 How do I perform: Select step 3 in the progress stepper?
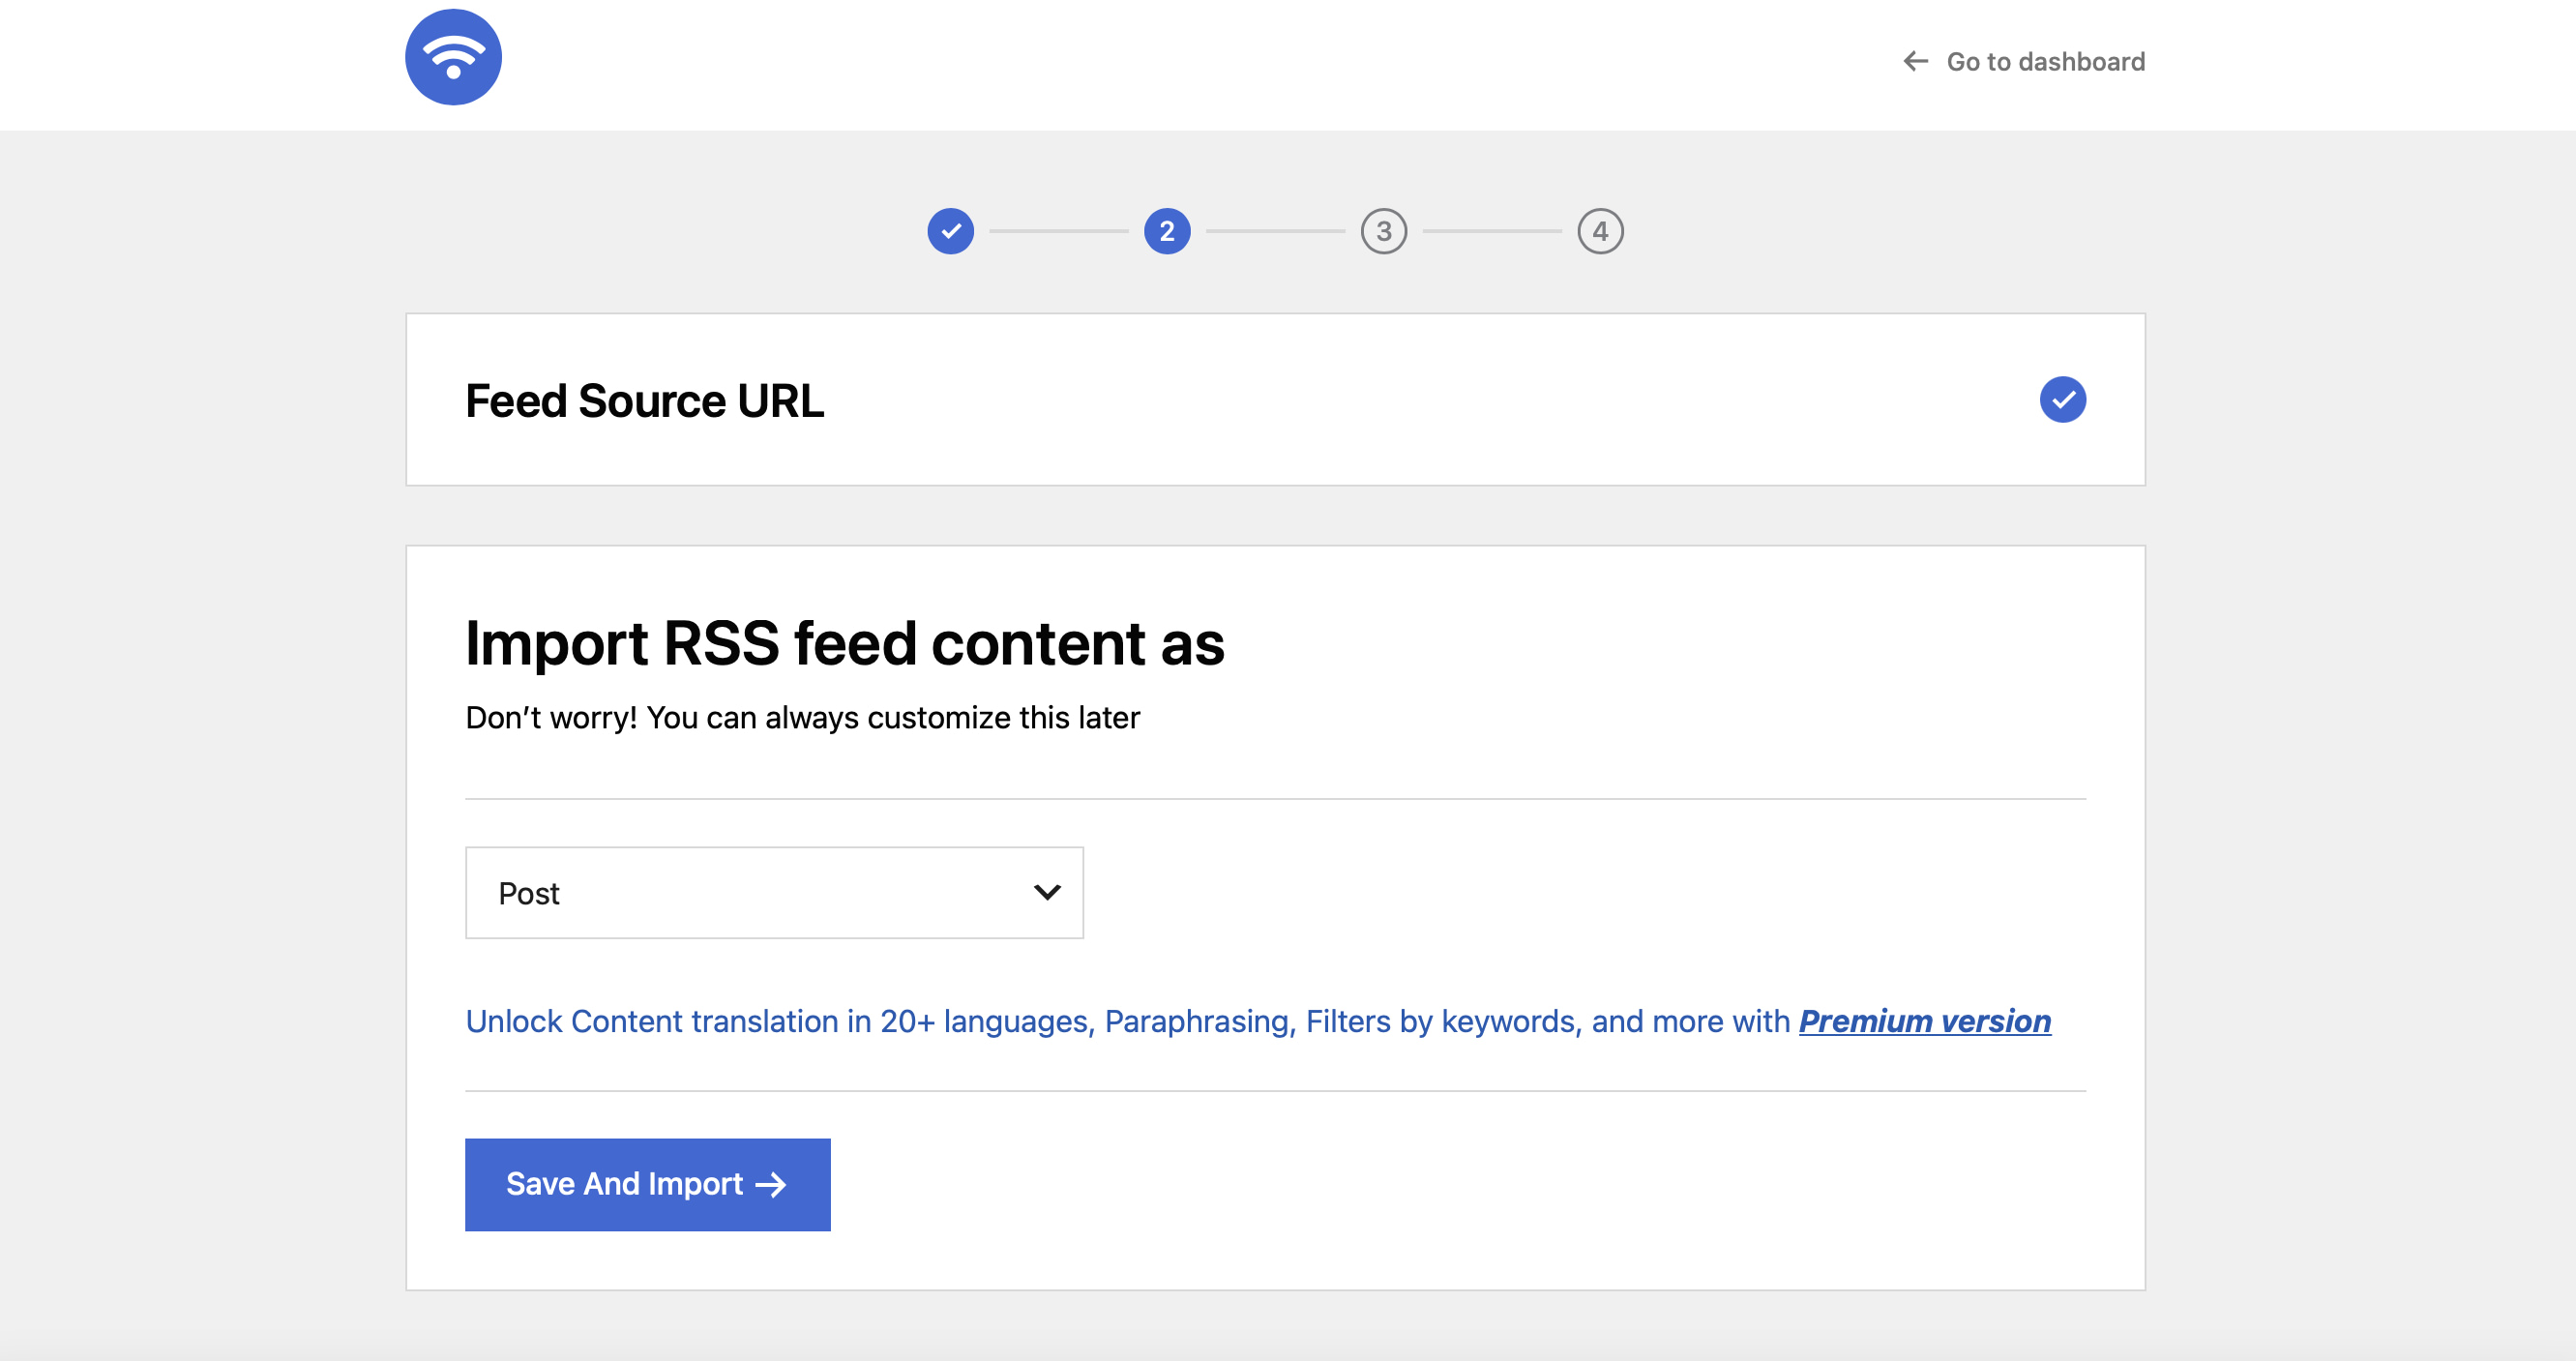(1384, 230)
